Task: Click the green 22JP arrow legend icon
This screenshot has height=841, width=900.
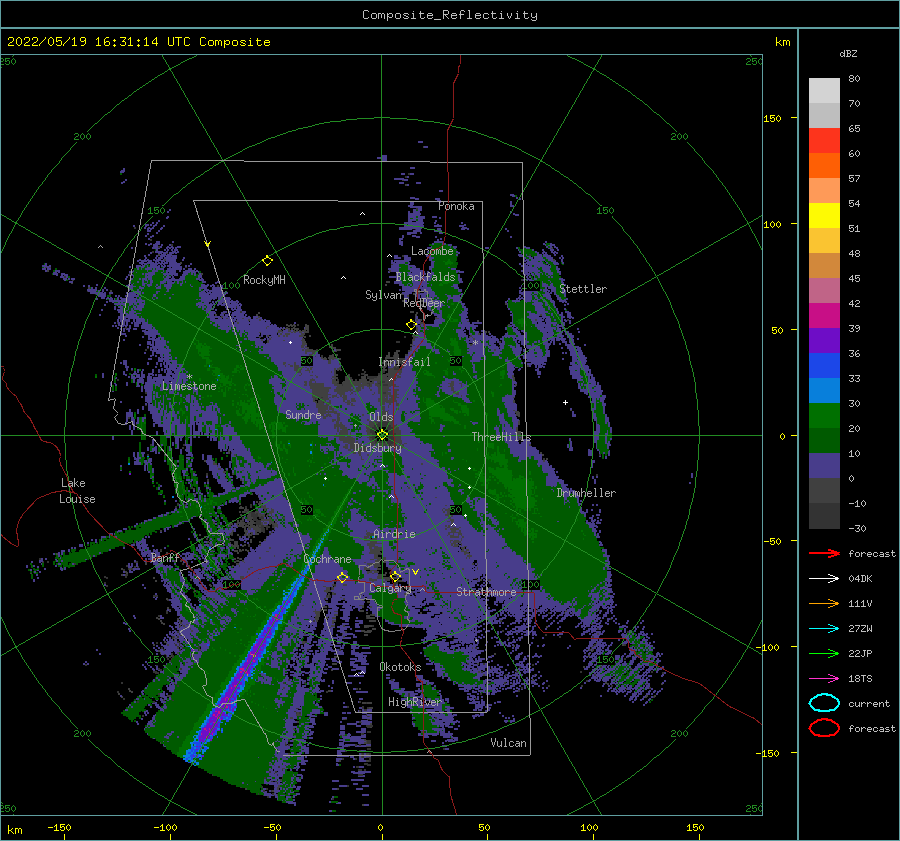Action: [824, 653]
